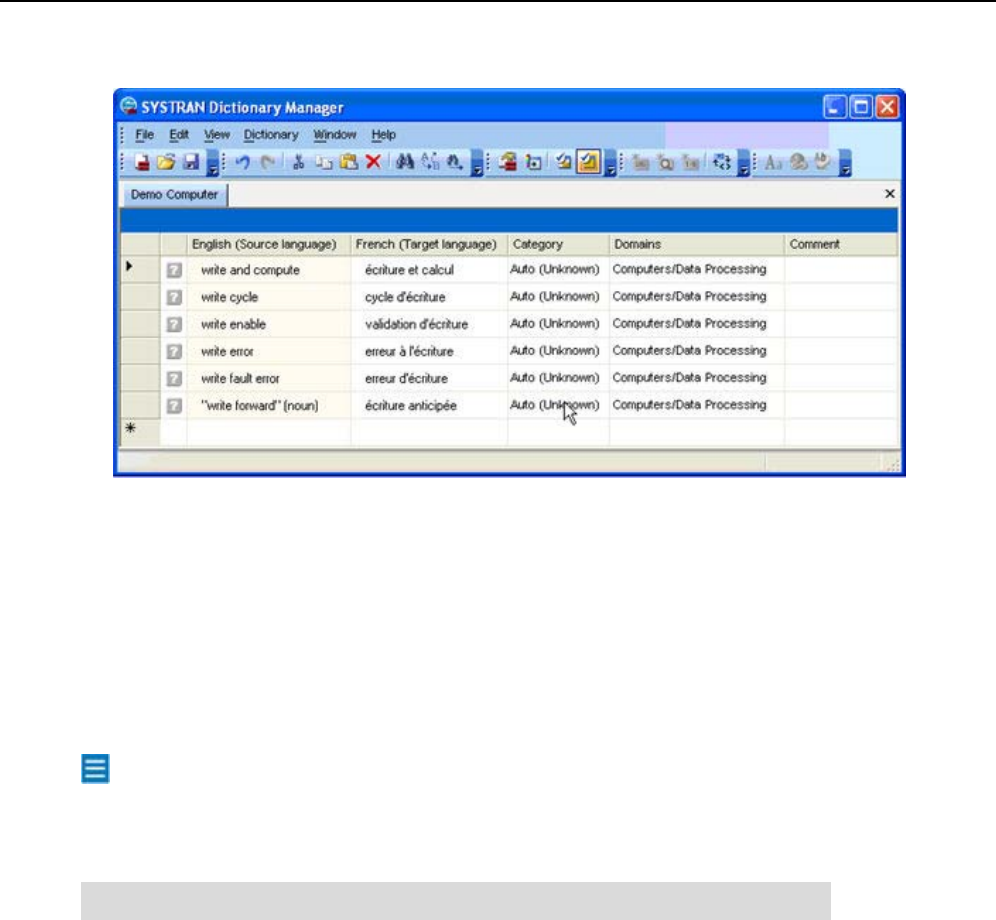Create a new dictionary via toolbar icon

pos(142,163)
